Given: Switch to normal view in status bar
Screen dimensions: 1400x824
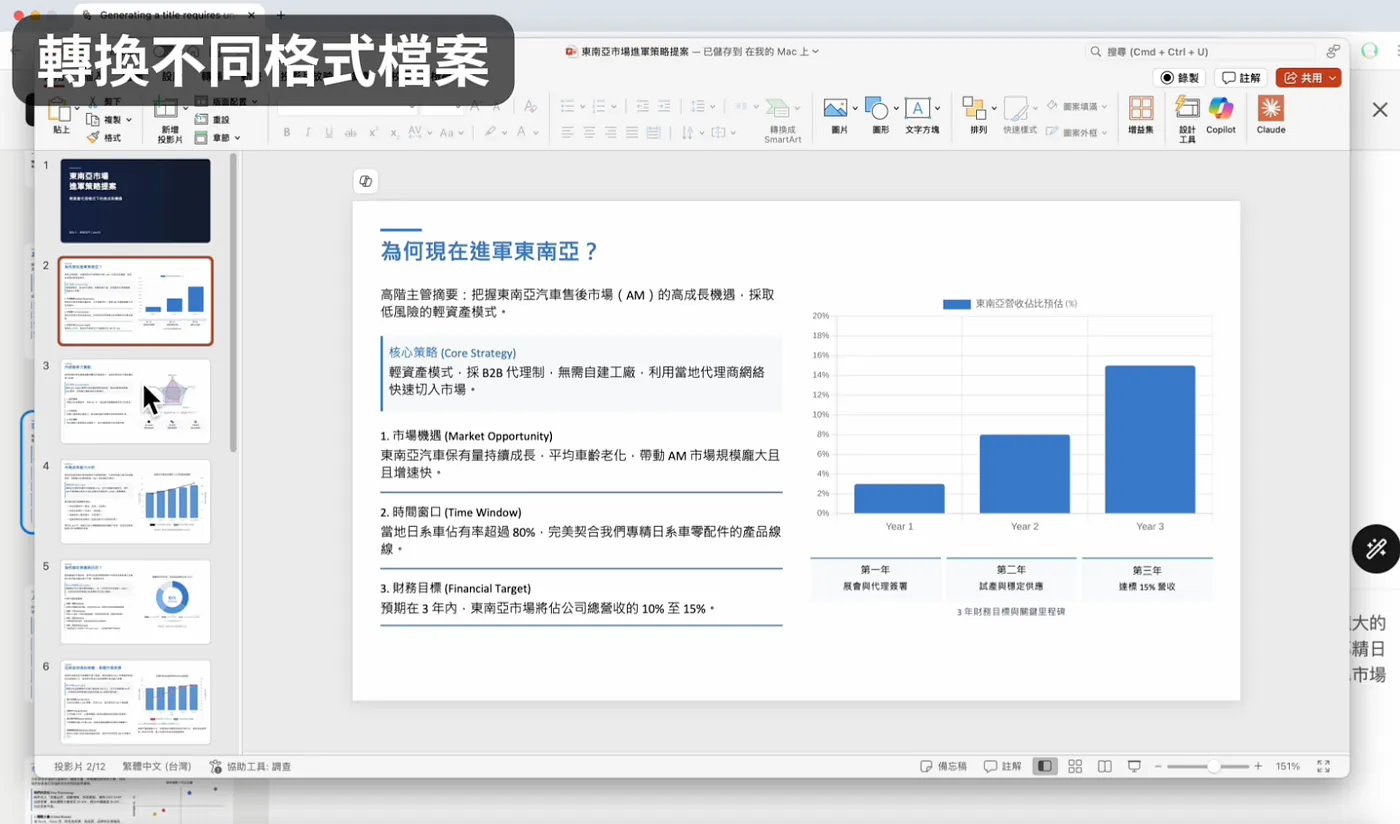Looking at the screenshot, I should 1044,766.
